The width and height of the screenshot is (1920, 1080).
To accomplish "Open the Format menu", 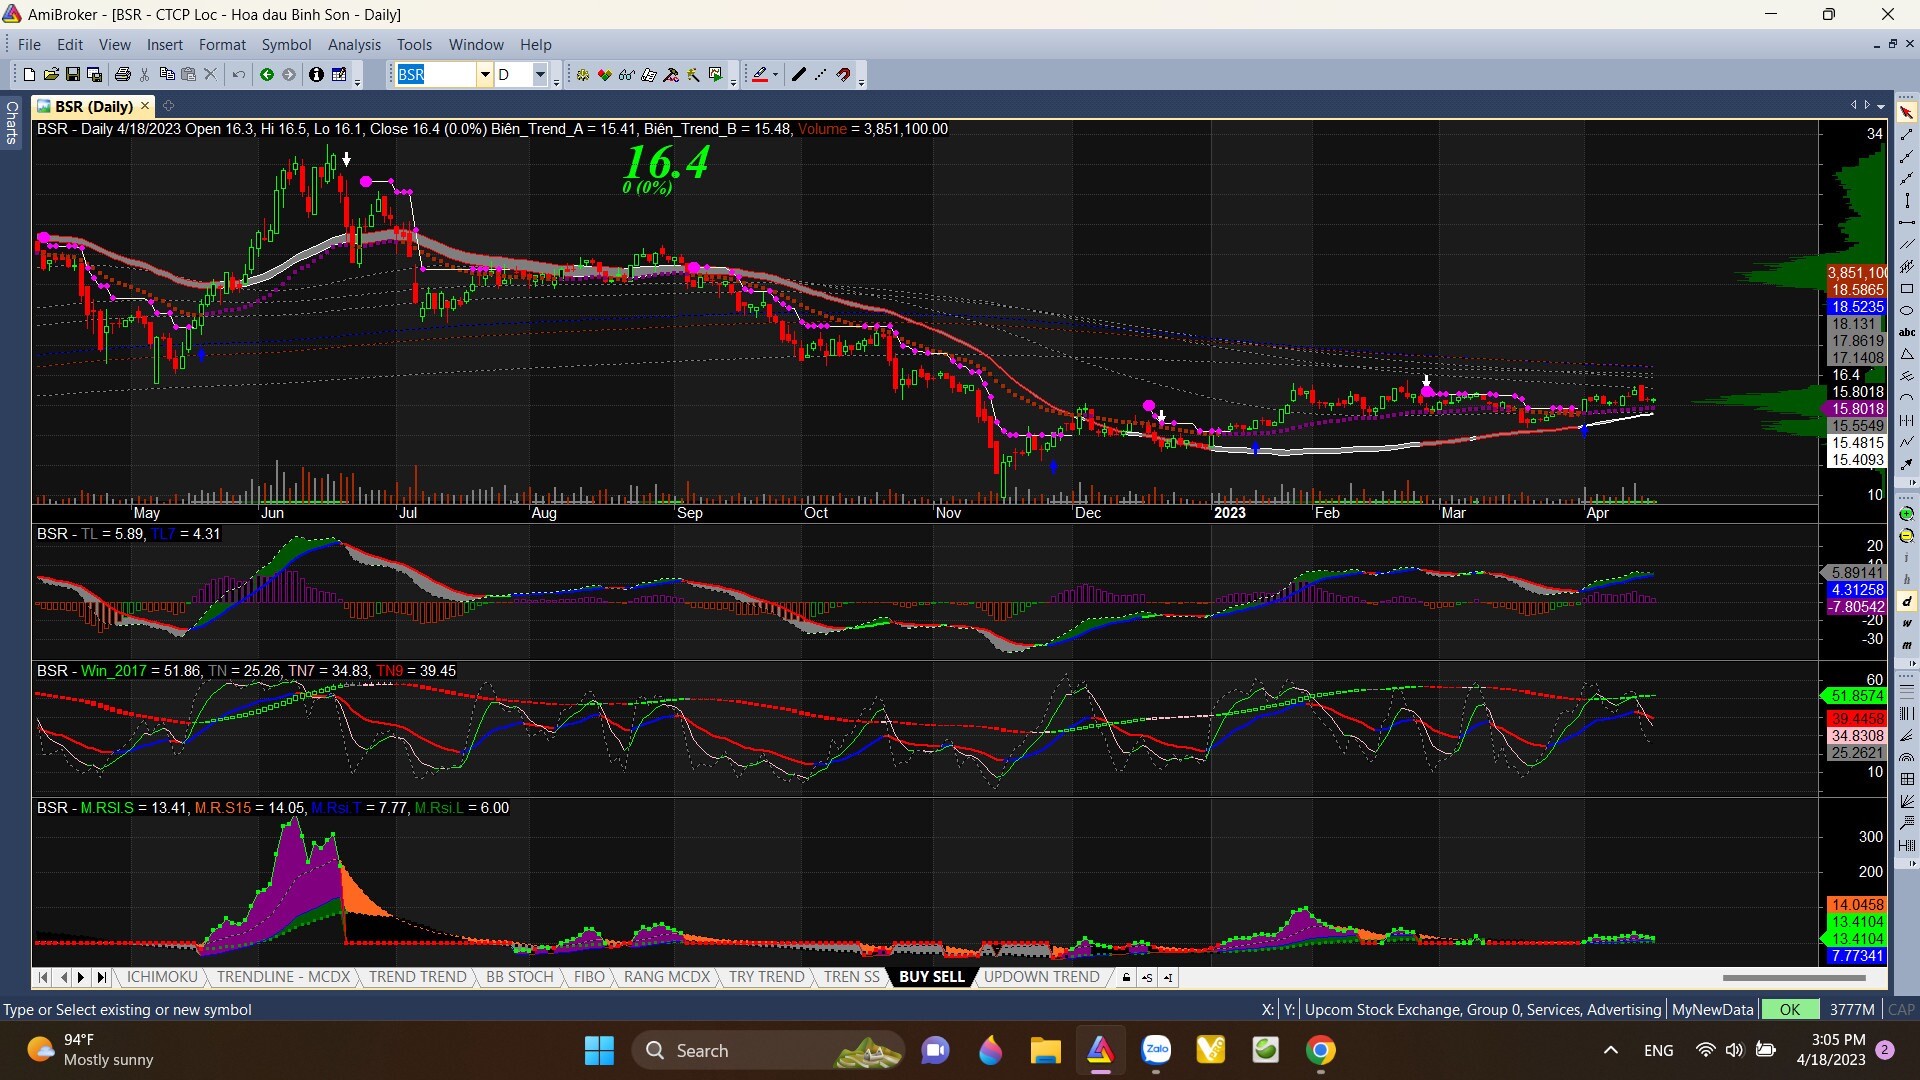I will pos(222,45).
